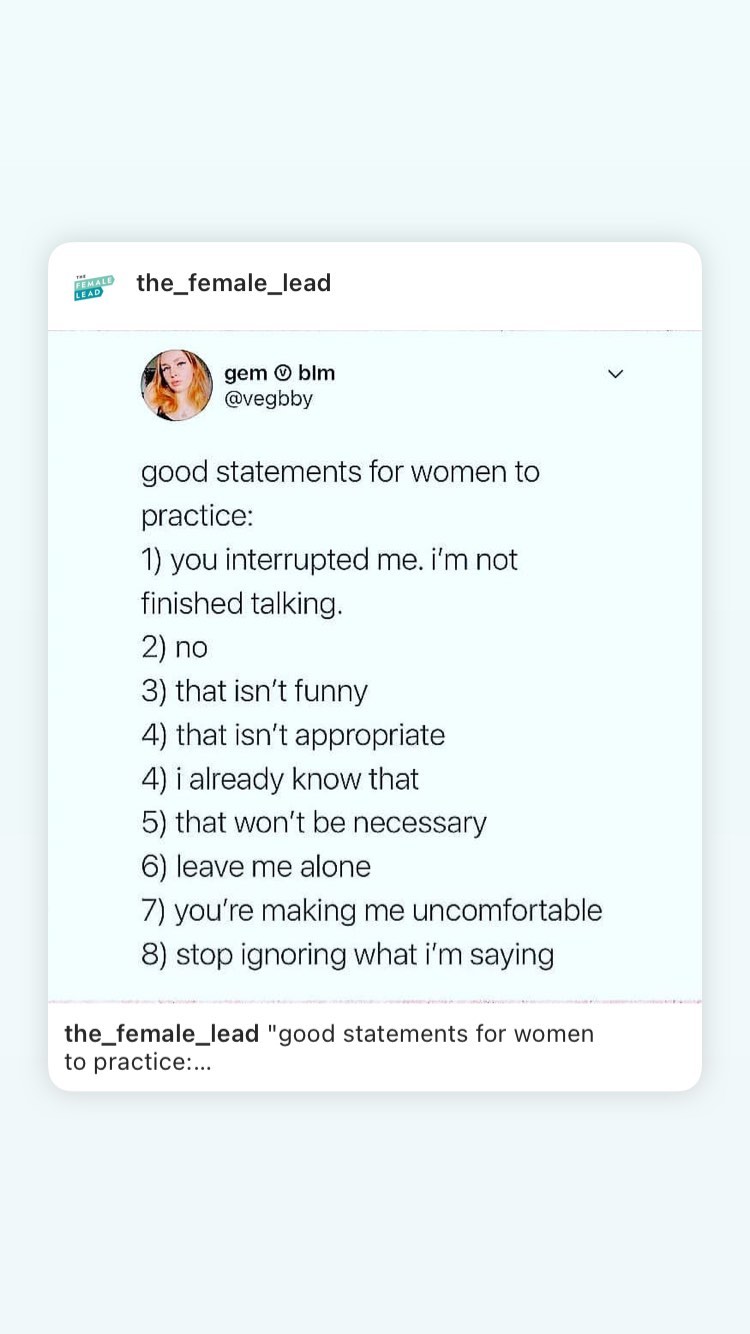
Task: Open the tweet's chevron dropdown menu
Action: pyautogui.click(x=615, y=374)
